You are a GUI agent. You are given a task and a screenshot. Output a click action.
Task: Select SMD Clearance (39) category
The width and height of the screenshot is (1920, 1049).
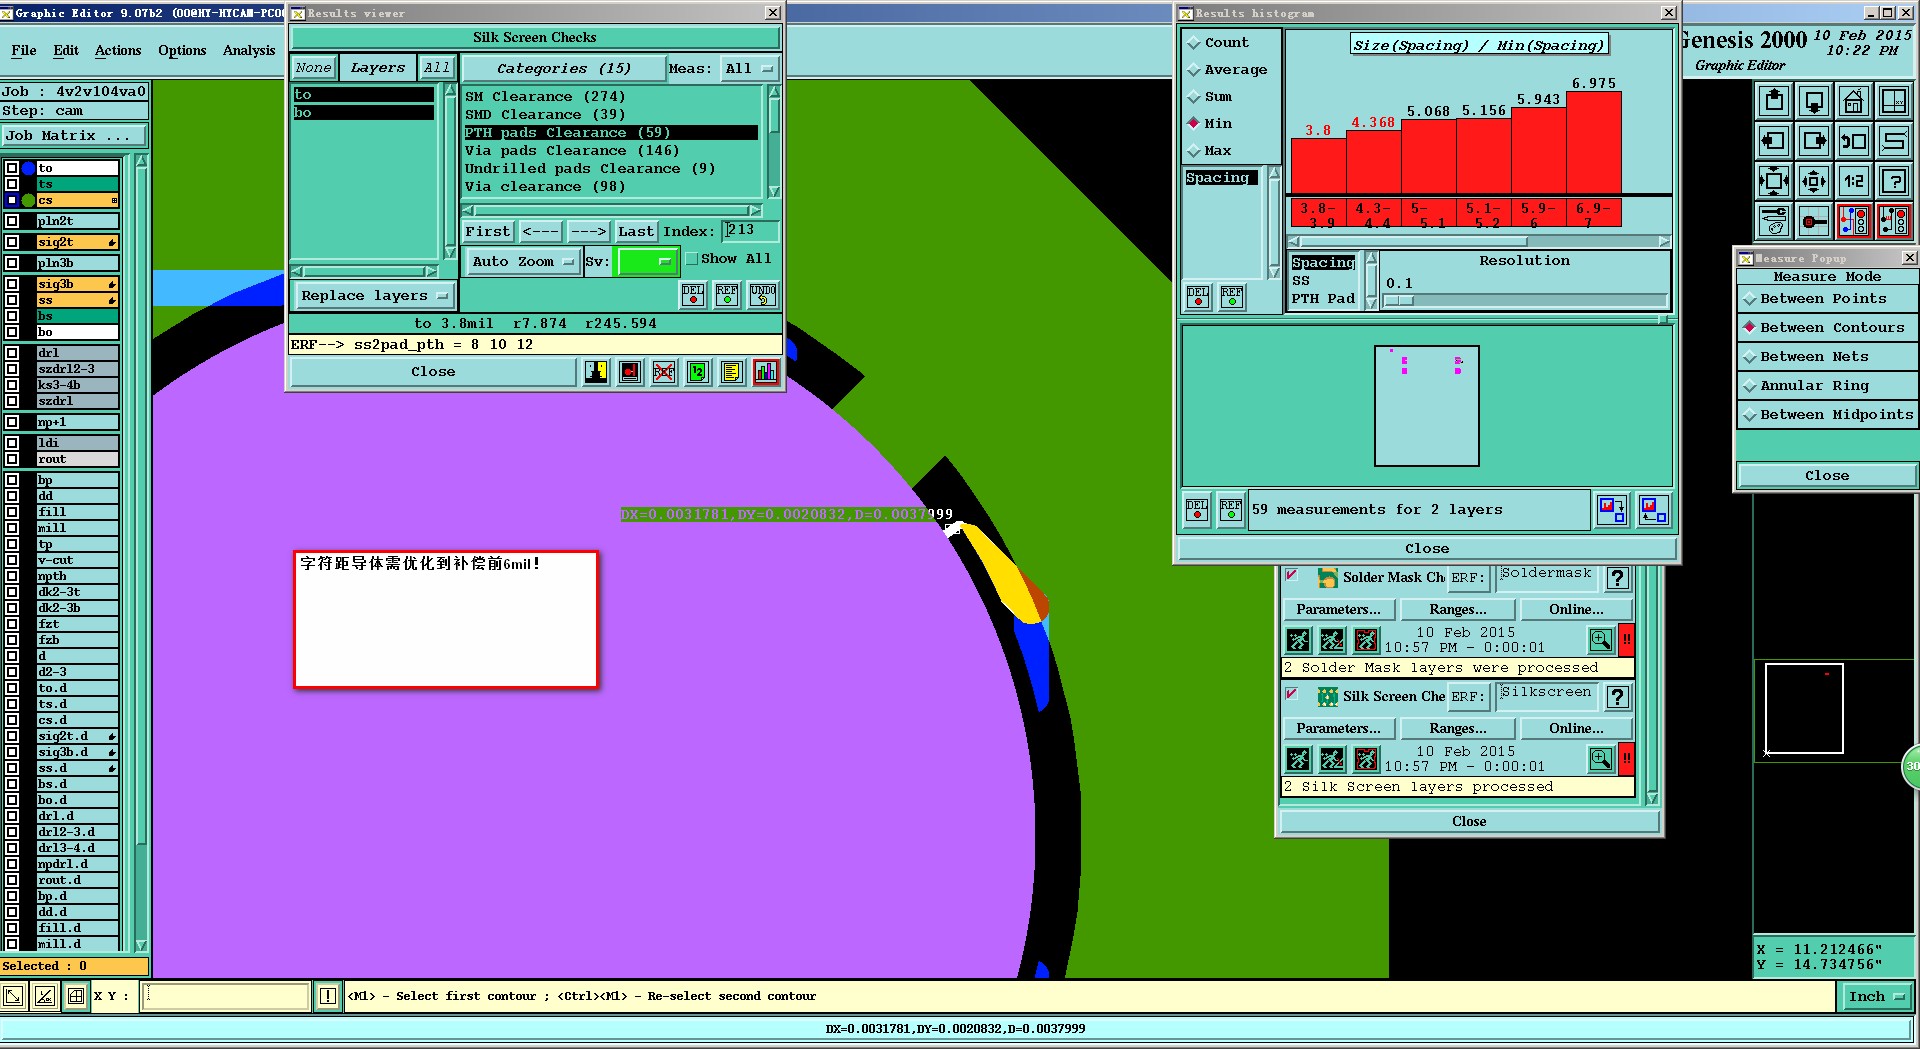610,115
